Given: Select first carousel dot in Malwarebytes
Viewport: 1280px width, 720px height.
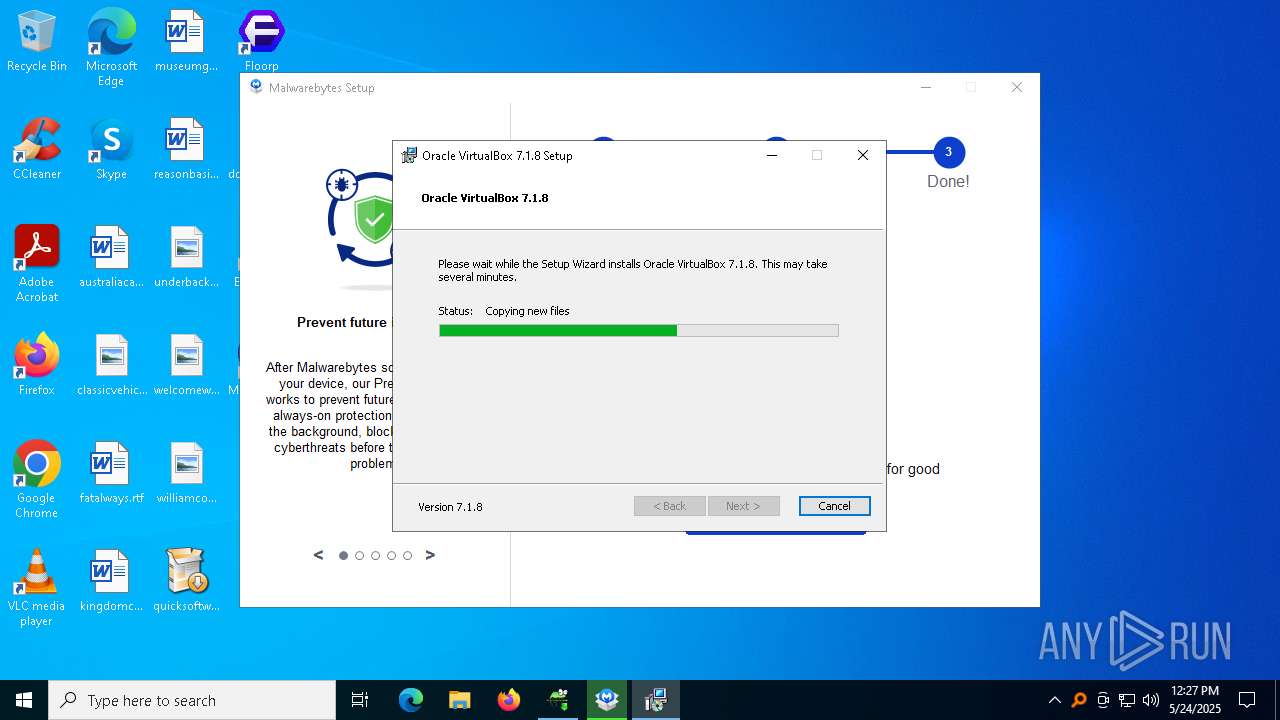Looking at the screenshot, I should point(343,555).
